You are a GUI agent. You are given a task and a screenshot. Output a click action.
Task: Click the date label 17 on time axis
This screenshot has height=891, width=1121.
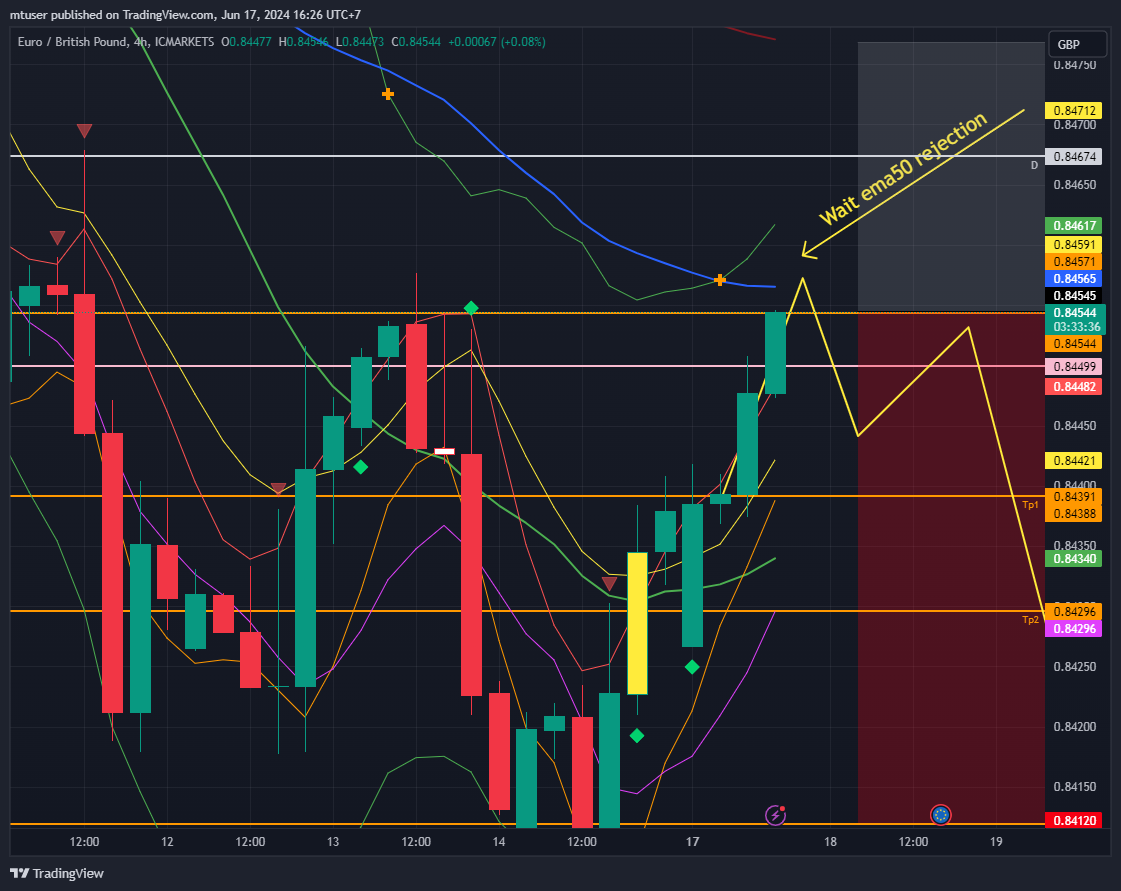coord(692,842)
